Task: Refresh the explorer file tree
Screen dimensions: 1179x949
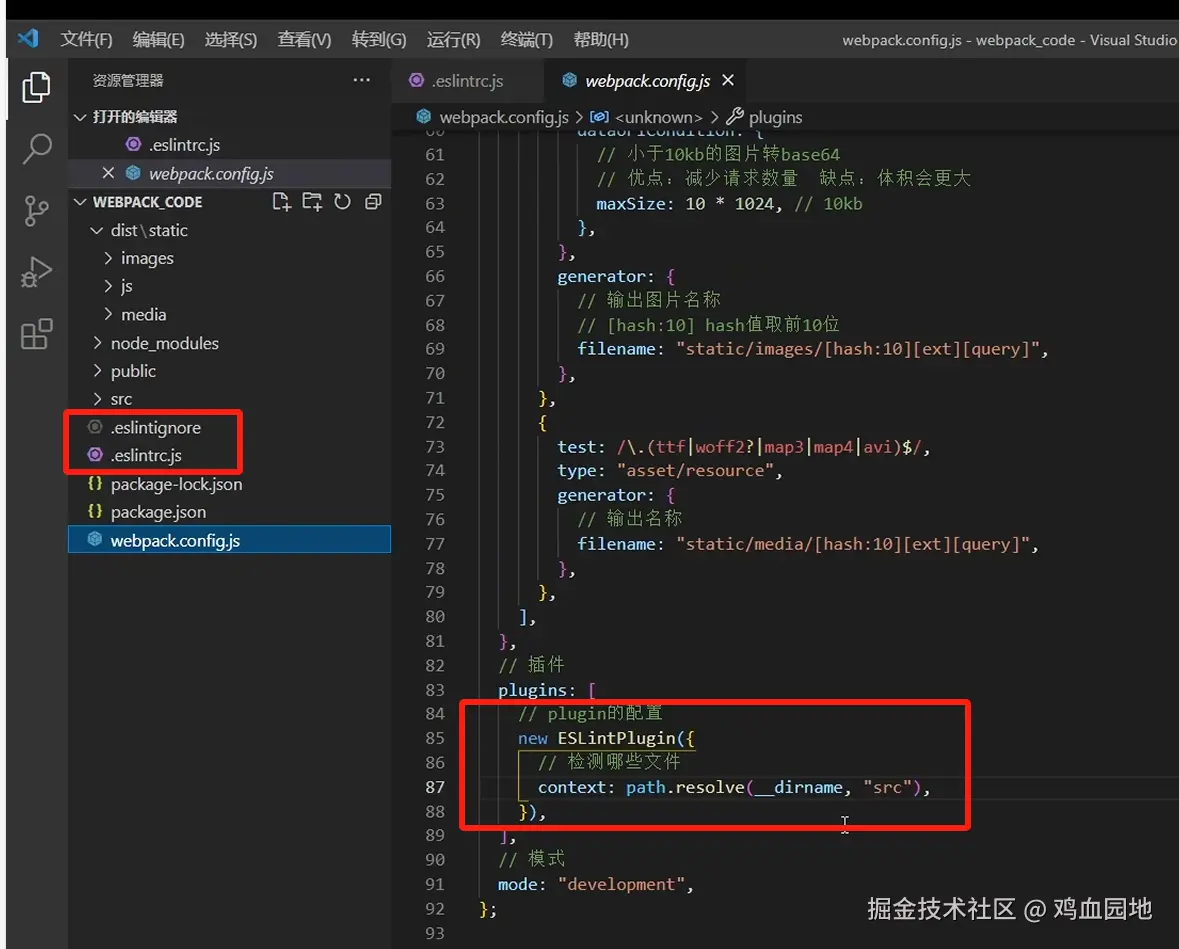Action: tap(342, 202)
